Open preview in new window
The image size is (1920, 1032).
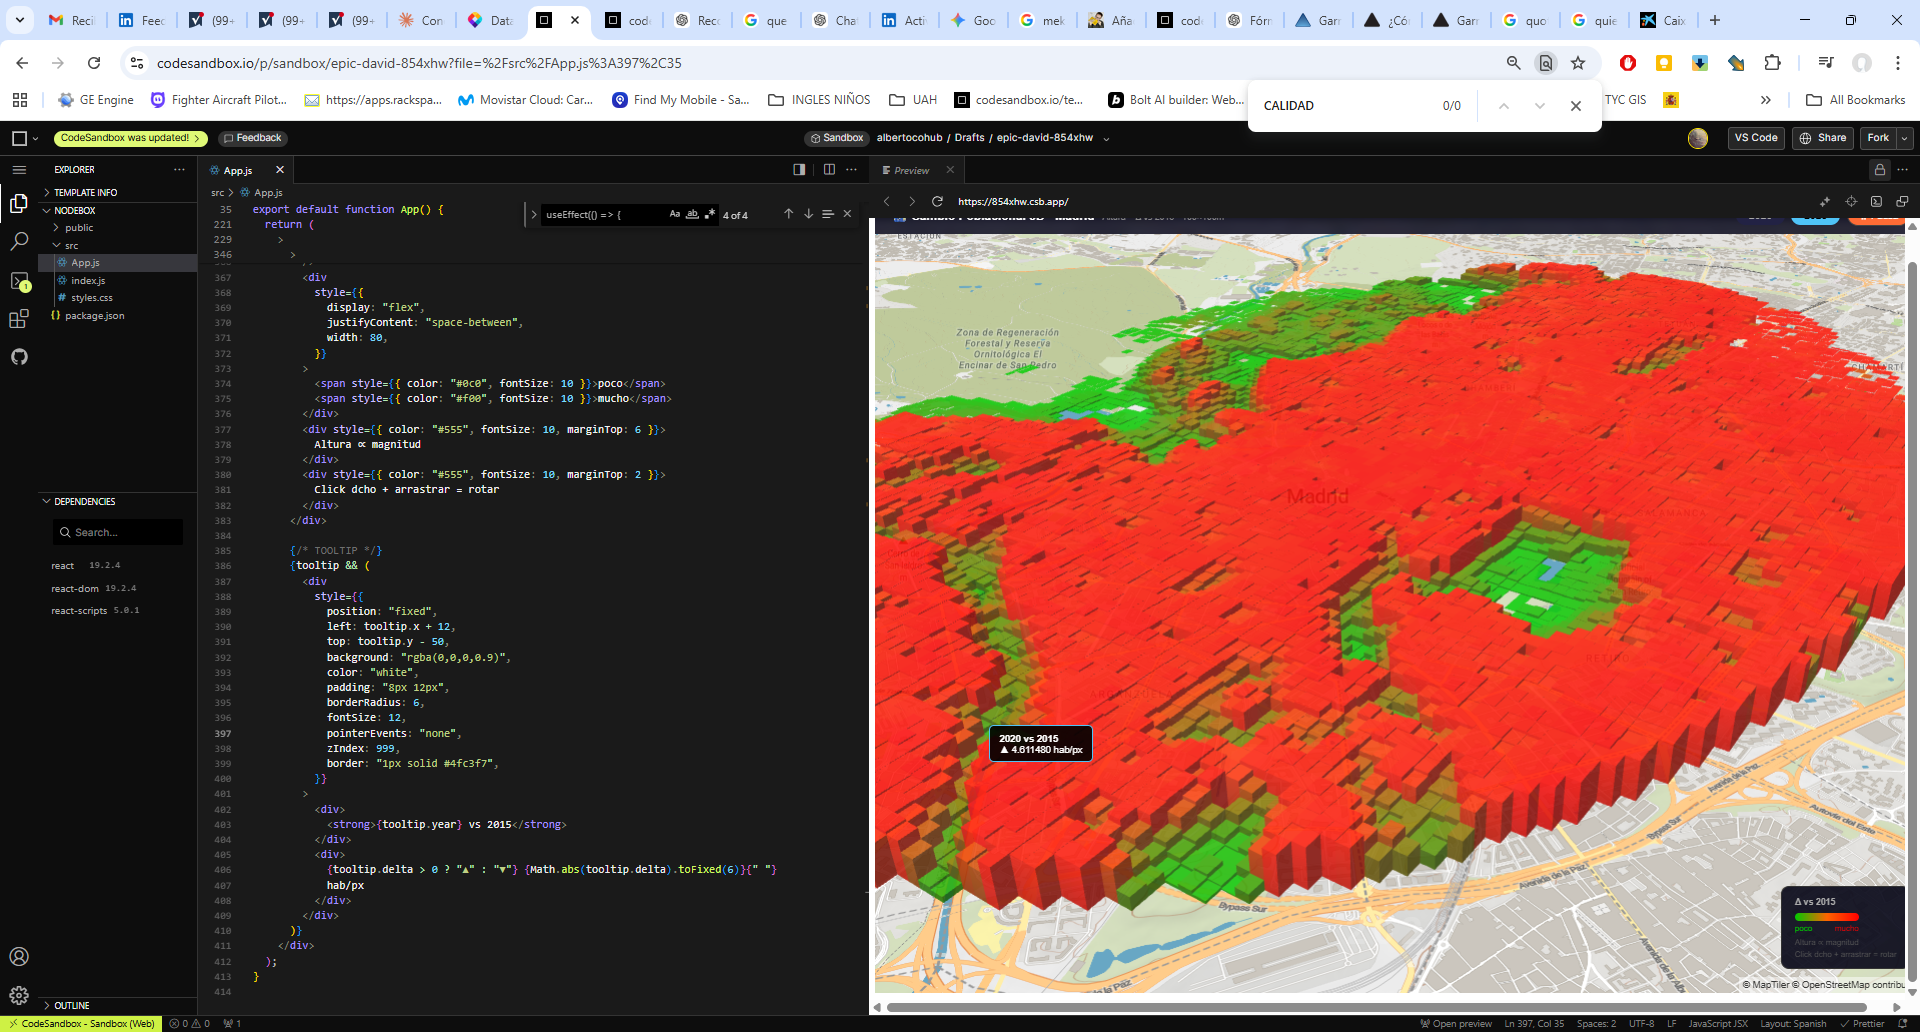(1902, 201)
